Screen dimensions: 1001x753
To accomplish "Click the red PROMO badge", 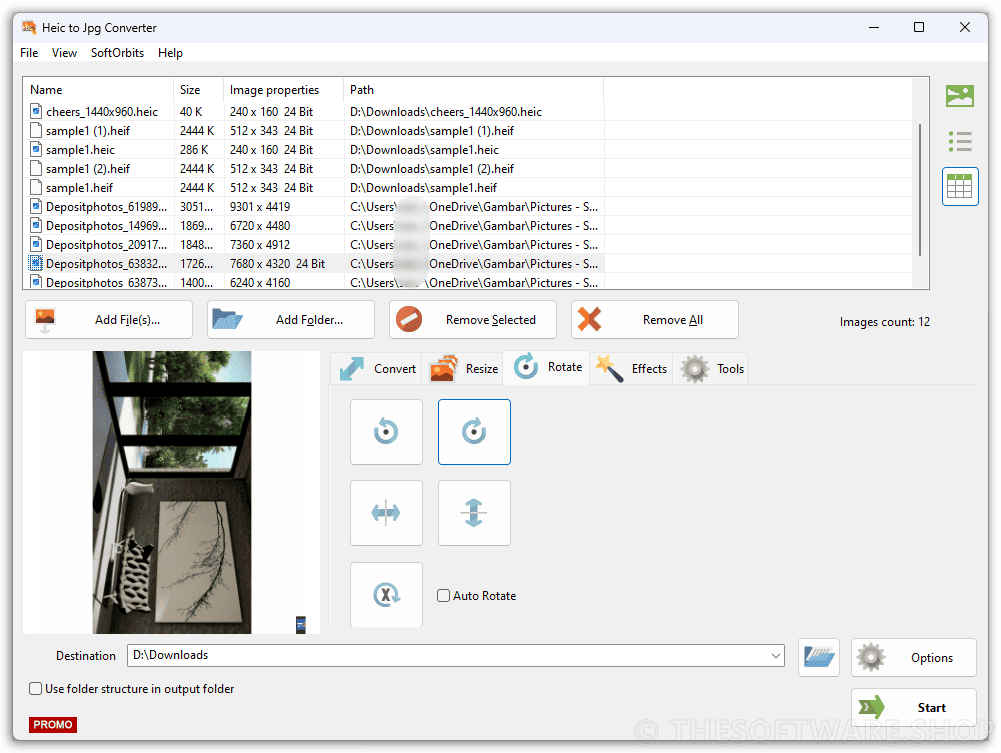I will point(53,725).
